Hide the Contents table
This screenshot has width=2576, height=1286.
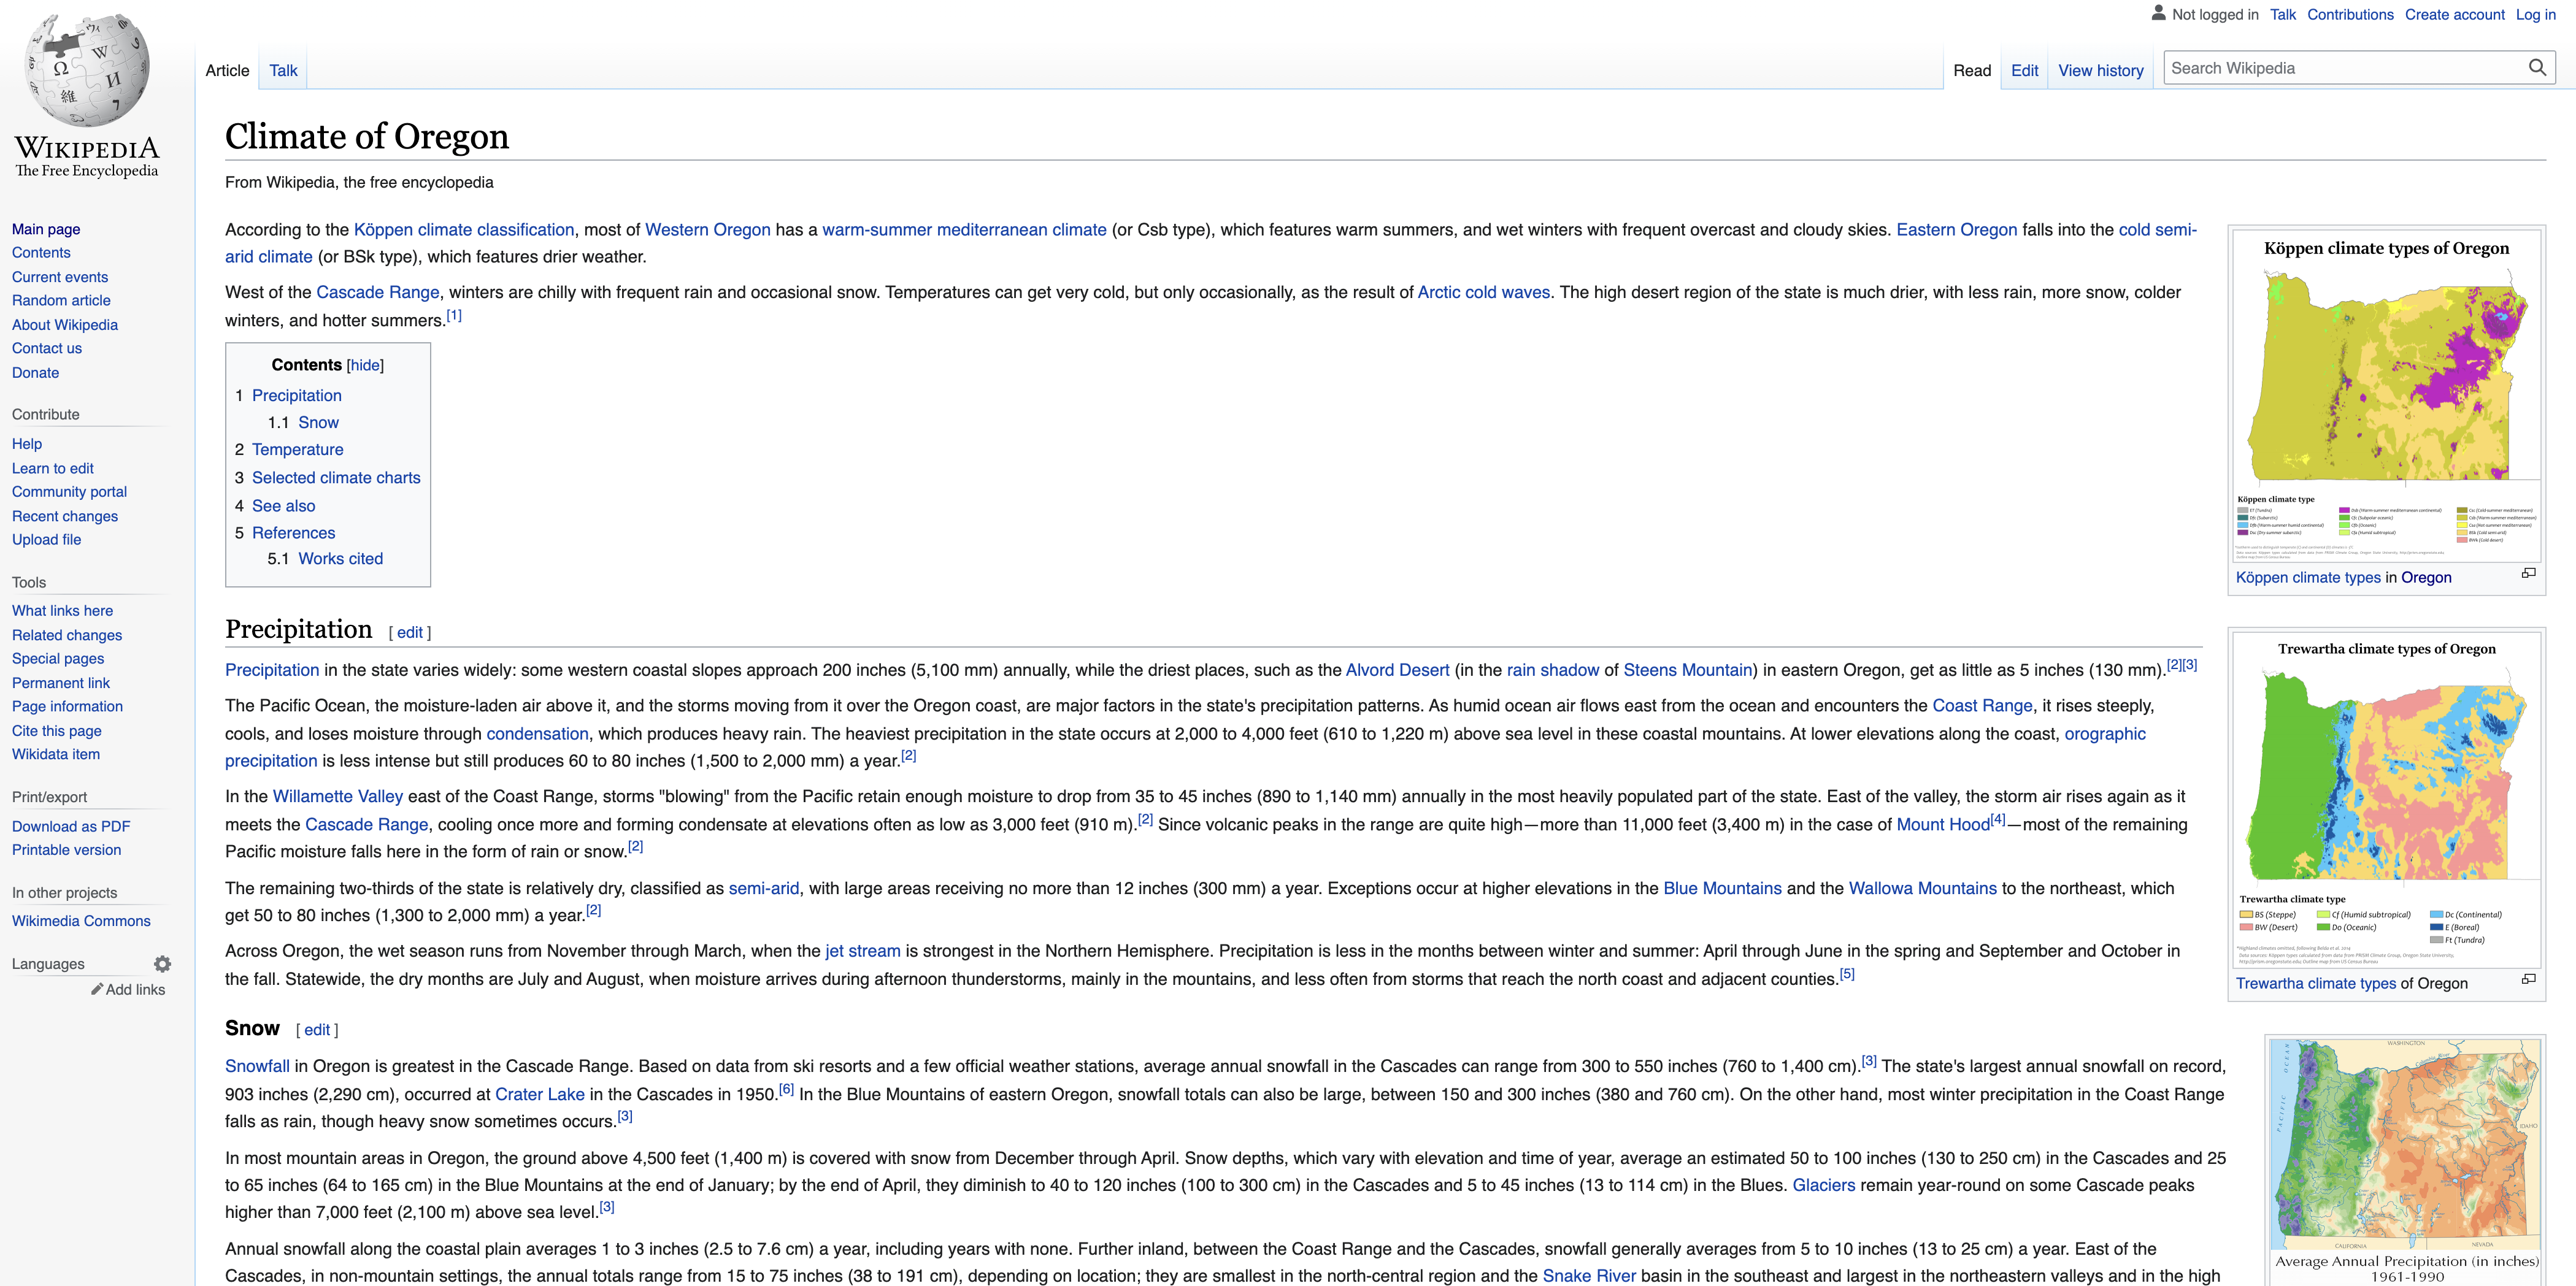click(x=365, y=365)
